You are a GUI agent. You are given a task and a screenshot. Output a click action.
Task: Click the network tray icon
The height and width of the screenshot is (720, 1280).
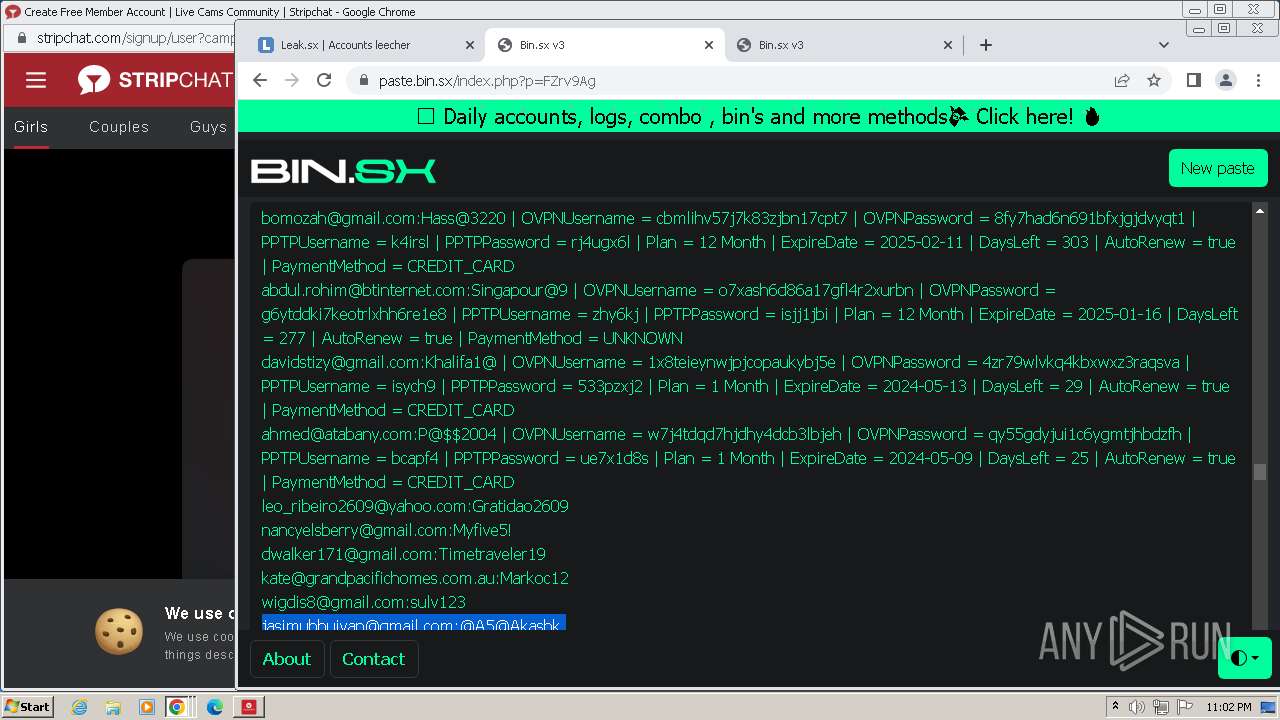(x=1161, y=706)
